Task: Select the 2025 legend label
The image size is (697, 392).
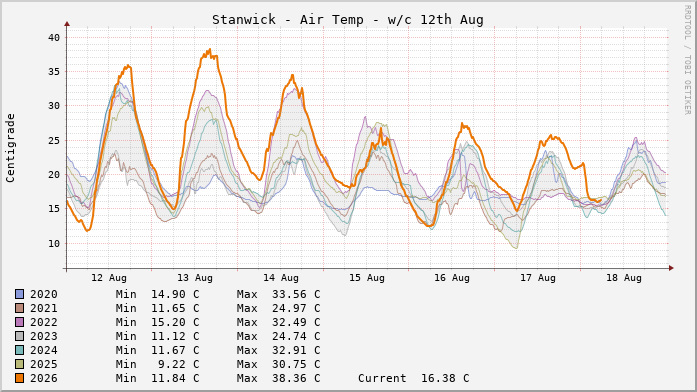Action: click(44, 364)
